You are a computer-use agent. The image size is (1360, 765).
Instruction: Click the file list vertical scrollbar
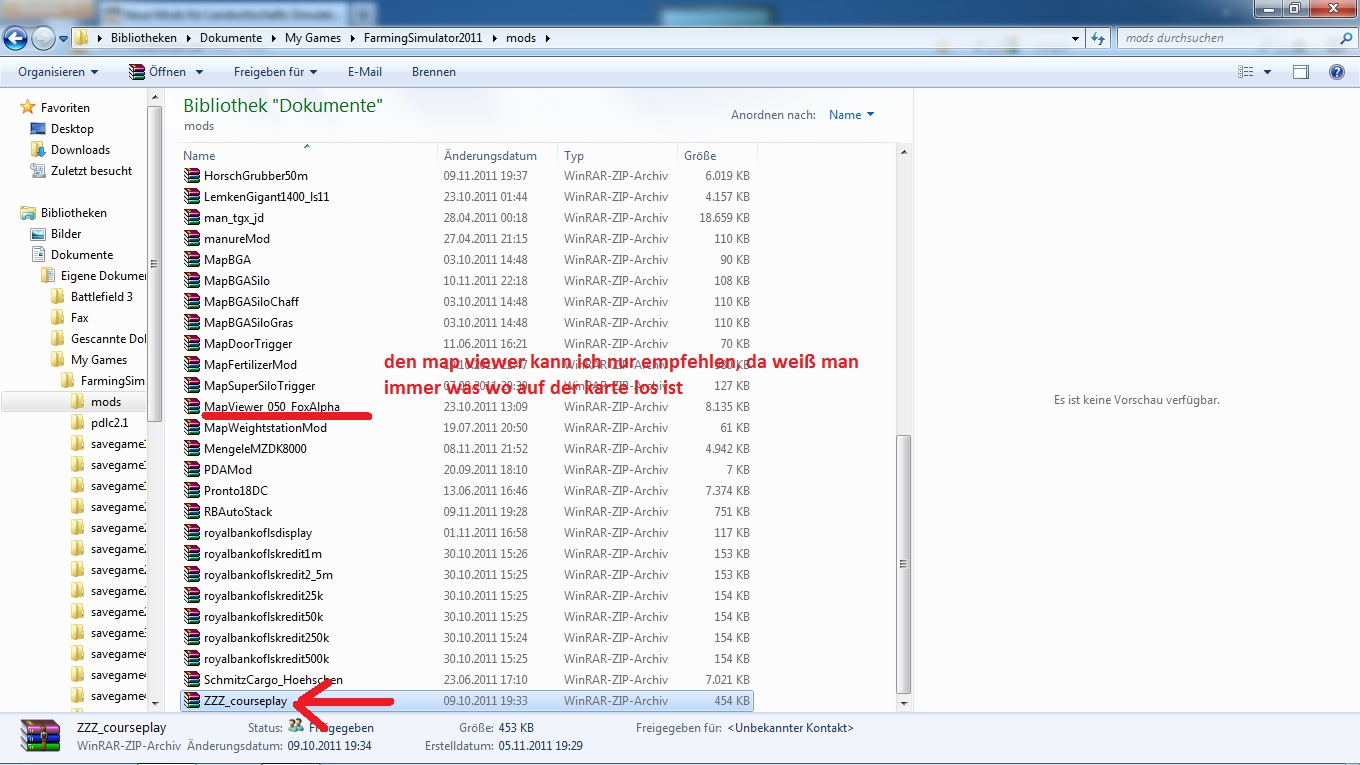tap(904, 424)
